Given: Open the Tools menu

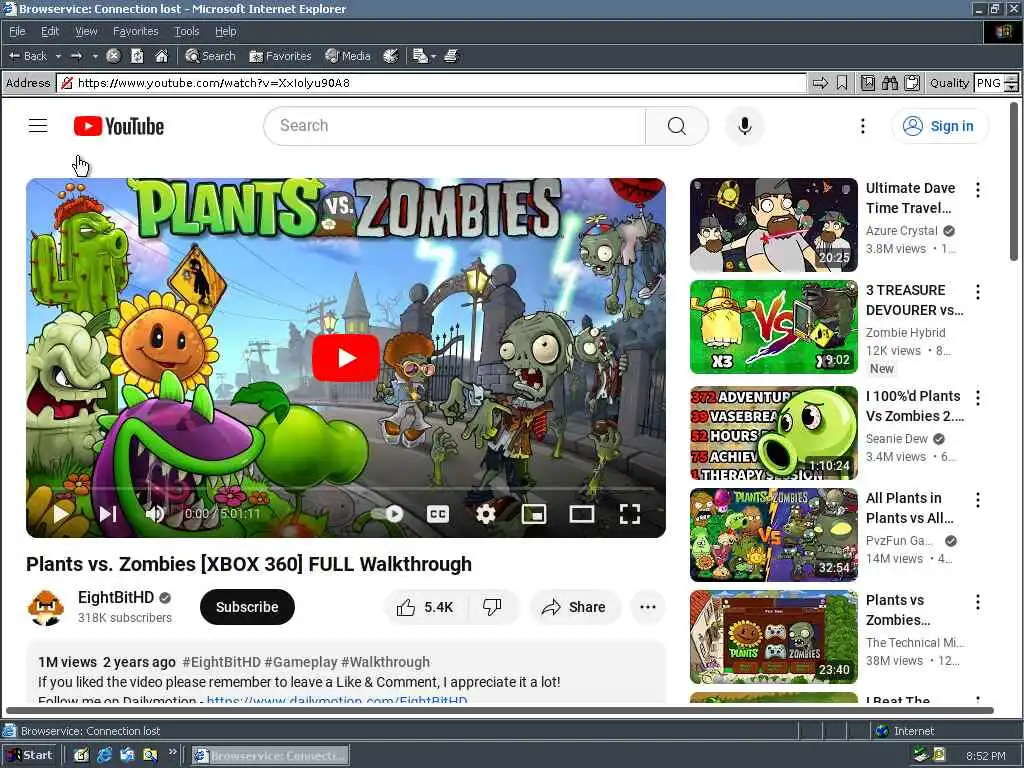Looking at the screenshot, I should coord(187,31).
